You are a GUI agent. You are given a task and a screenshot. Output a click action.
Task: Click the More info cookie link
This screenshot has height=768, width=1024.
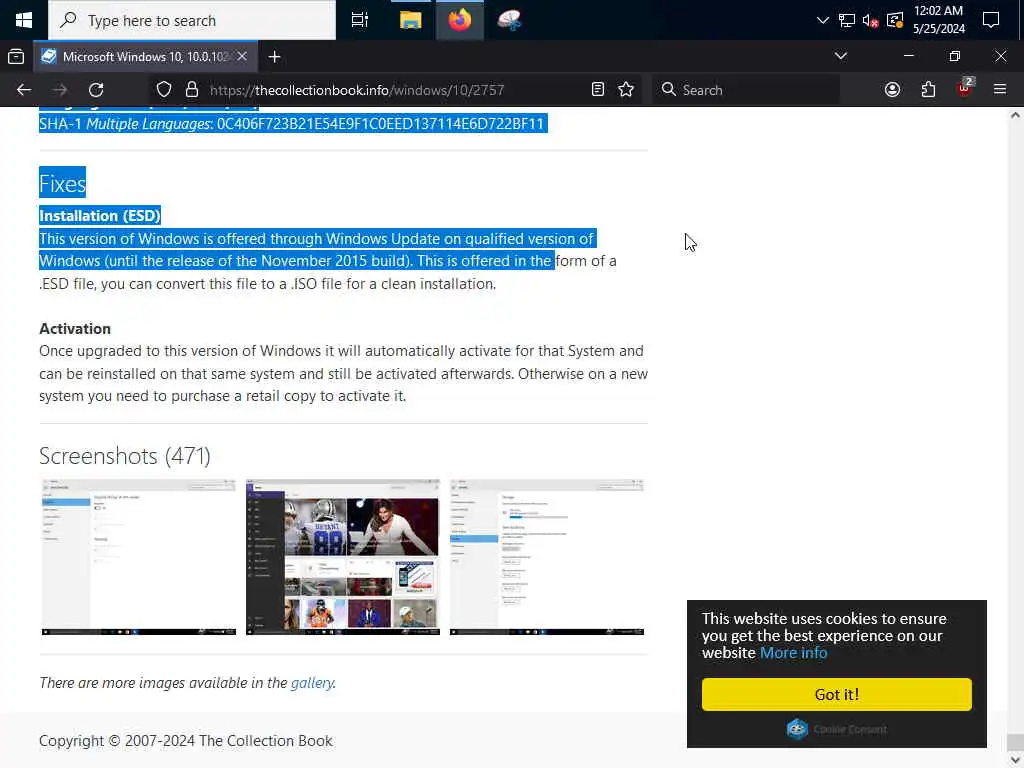tap(793, 652)
